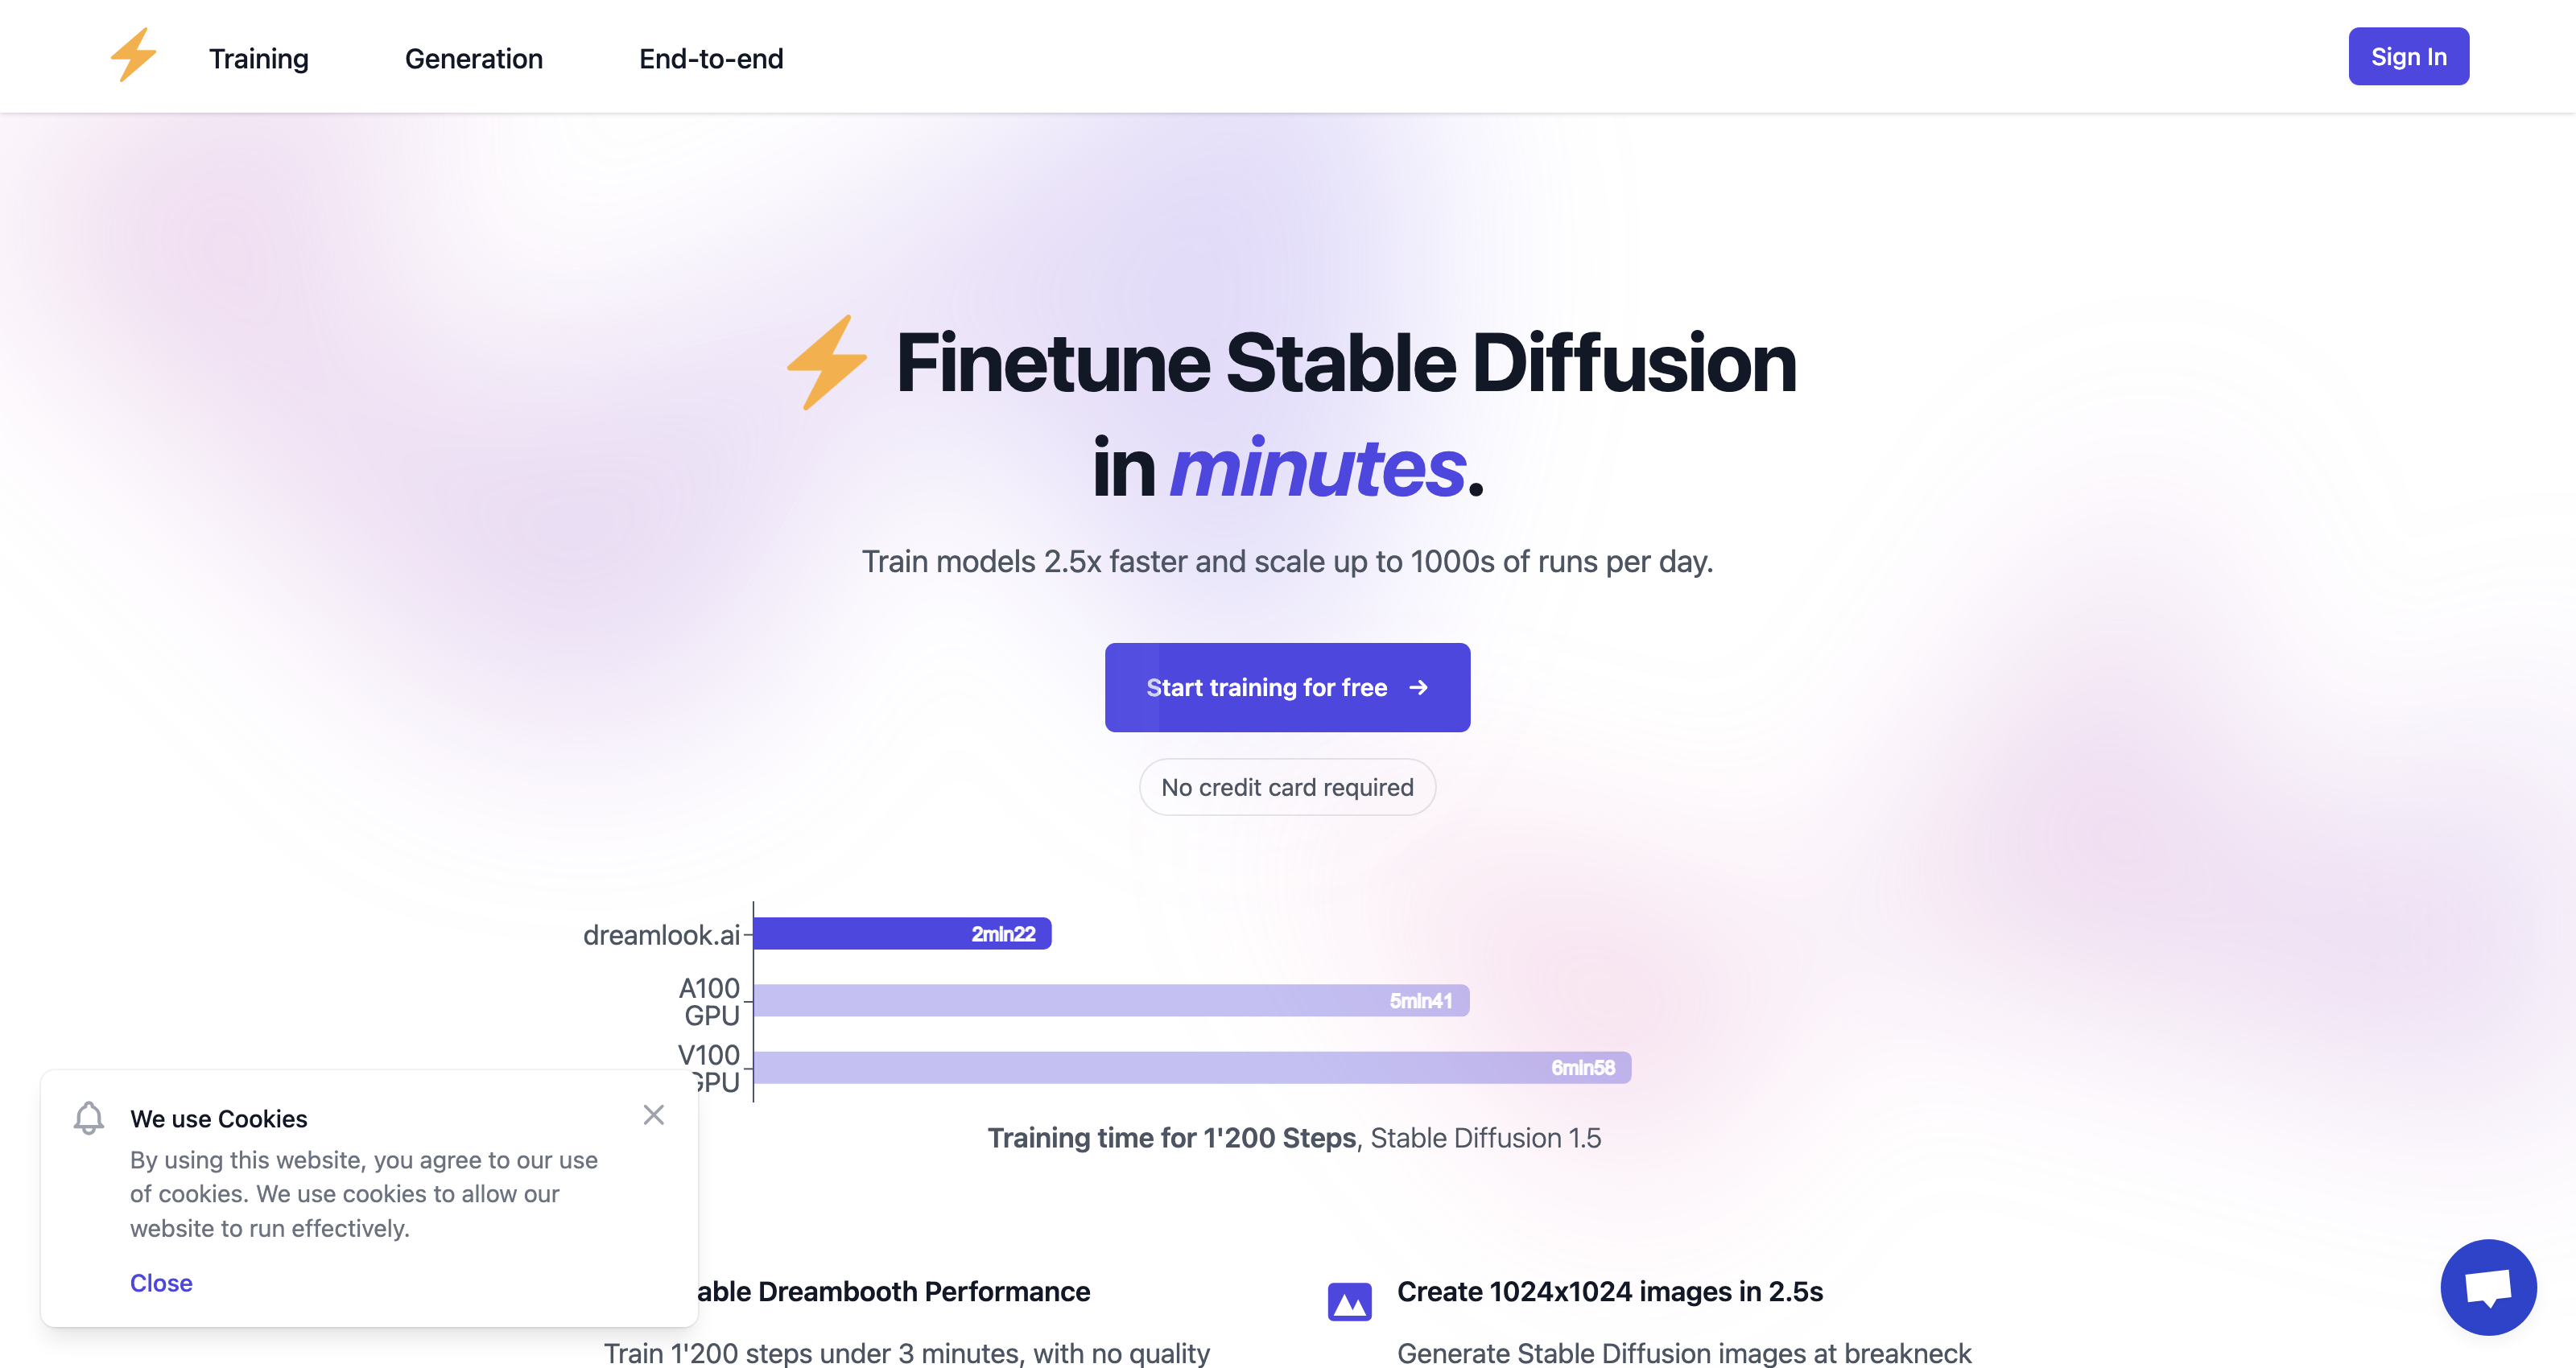This screenshot has width=2576, height=1368.
Task: Open the Generation menu item
Action: [x=474, y=58]
